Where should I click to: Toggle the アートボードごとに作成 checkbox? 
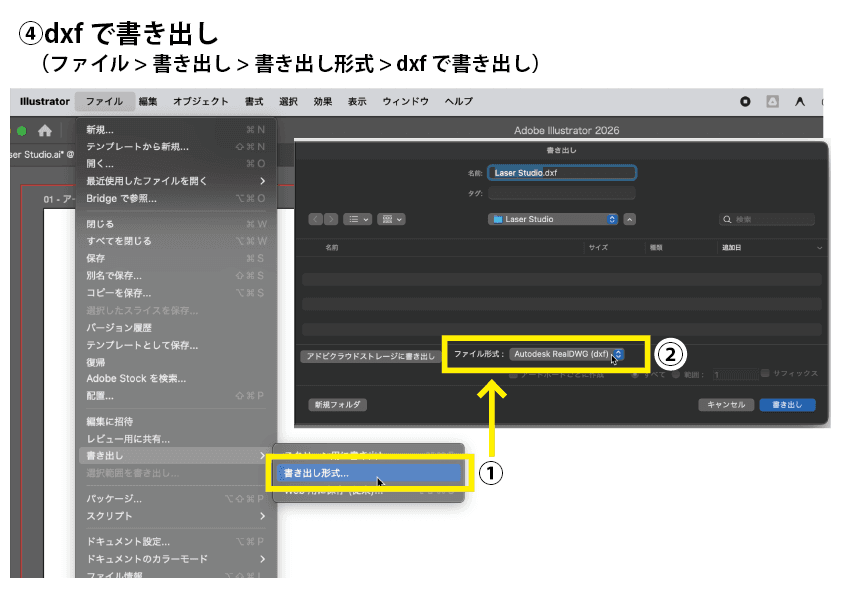click(513, 375)
